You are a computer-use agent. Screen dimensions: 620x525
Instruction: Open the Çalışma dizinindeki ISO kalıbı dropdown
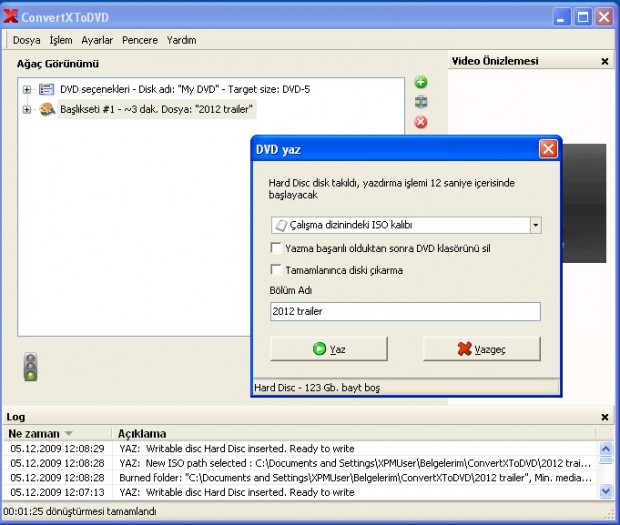point(535,225)
